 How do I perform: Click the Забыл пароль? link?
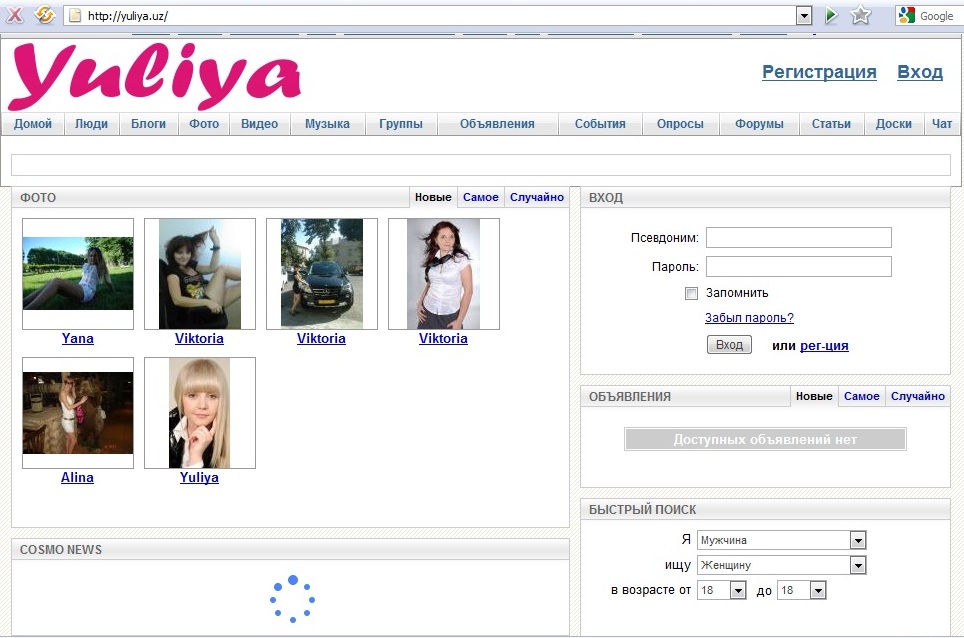749,318
